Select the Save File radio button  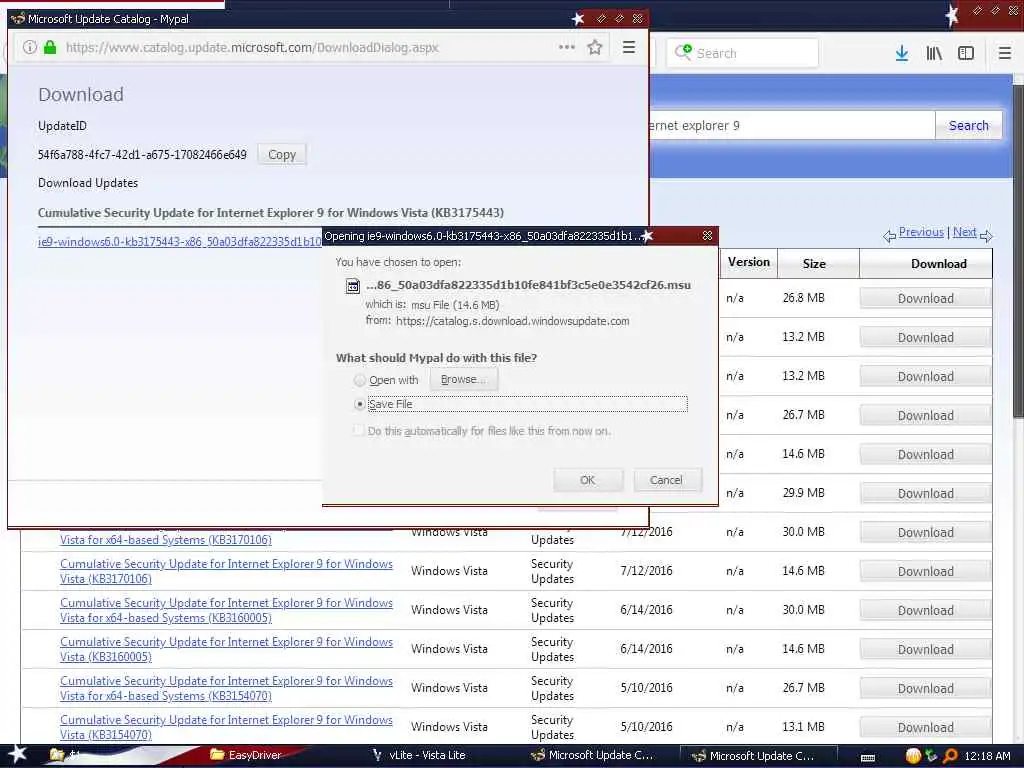point(359,404)
